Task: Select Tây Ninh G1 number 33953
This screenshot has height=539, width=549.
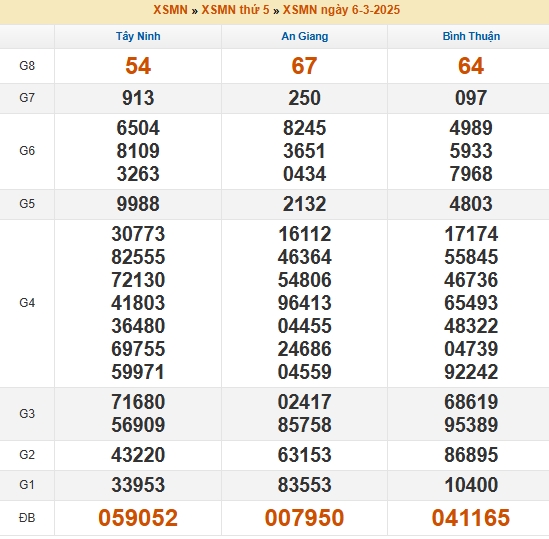Action: (x=138, y=485)
